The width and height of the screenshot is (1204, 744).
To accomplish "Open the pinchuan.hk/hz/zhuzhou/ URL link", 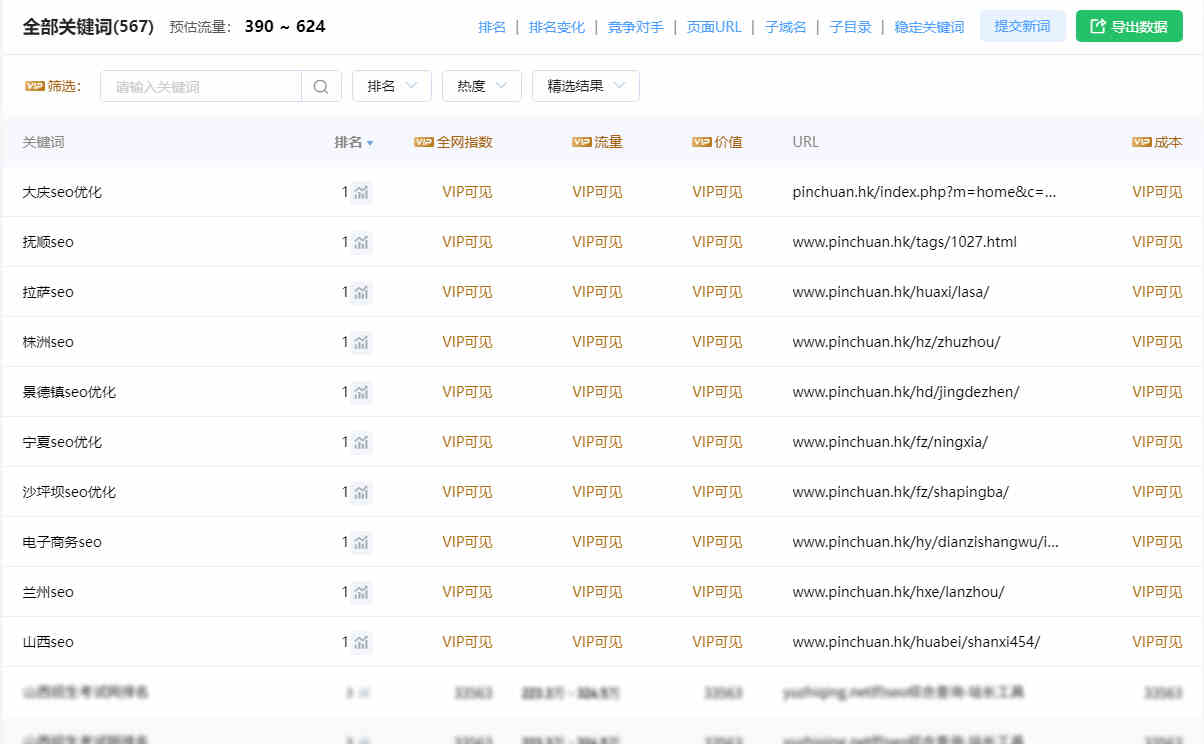I will click(x=896, y=342).
